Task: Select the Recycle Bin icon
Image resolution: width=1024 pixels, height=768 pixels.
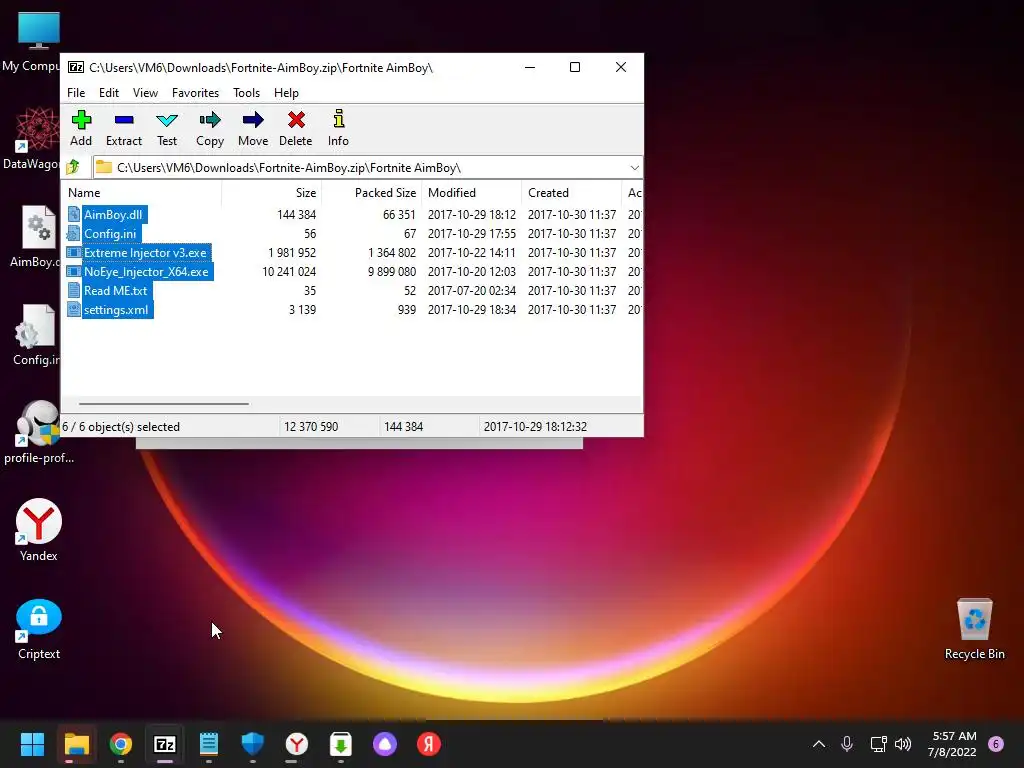Action: pos(974,628)
